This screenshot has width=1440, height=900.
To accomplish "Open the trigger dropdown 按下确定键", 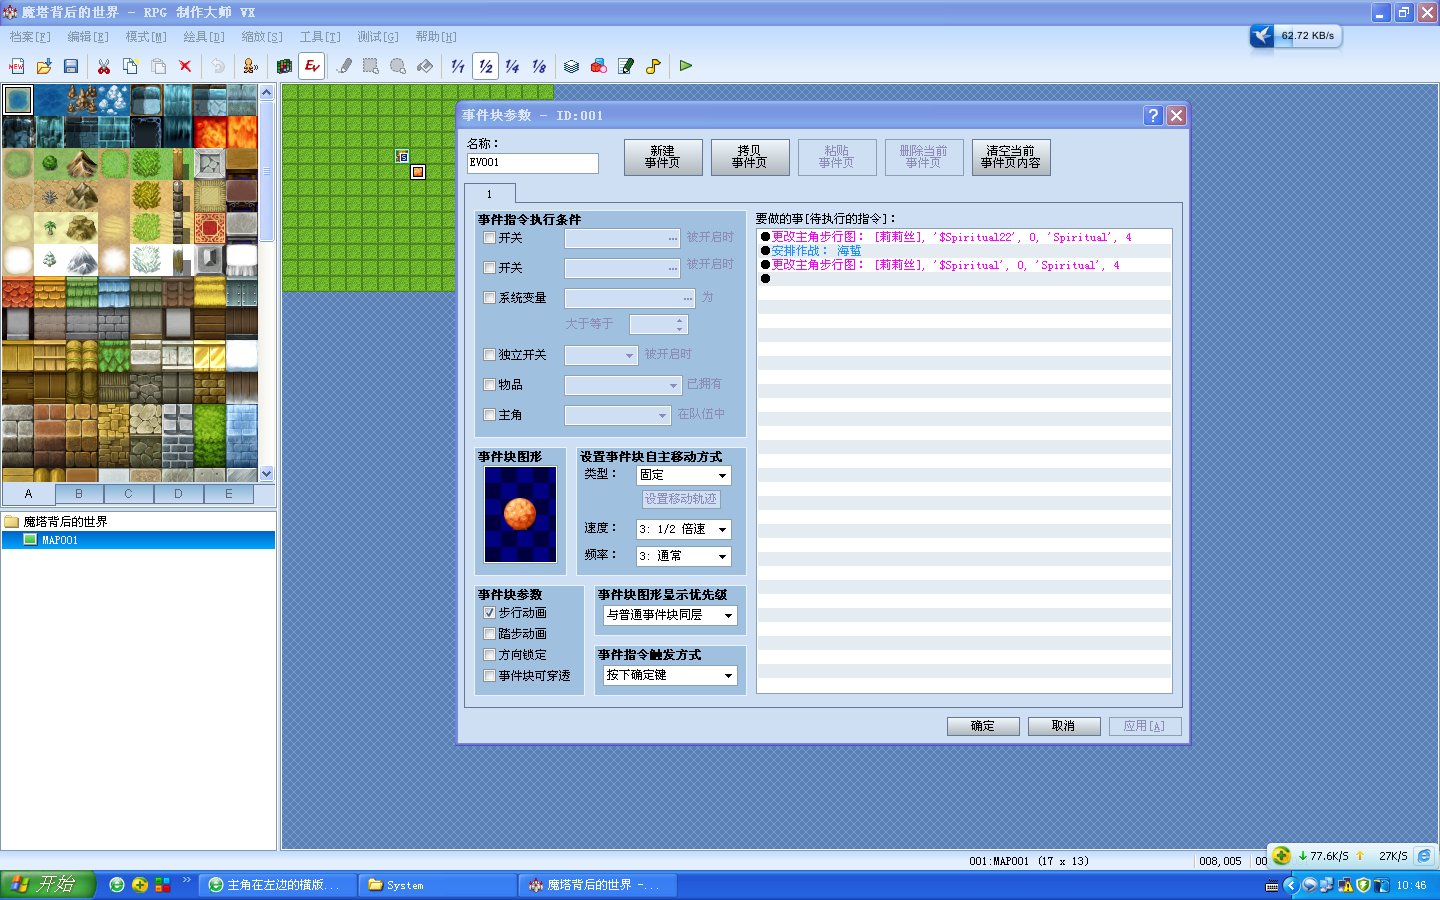I will pyautogui.click(x=670, y=675).
